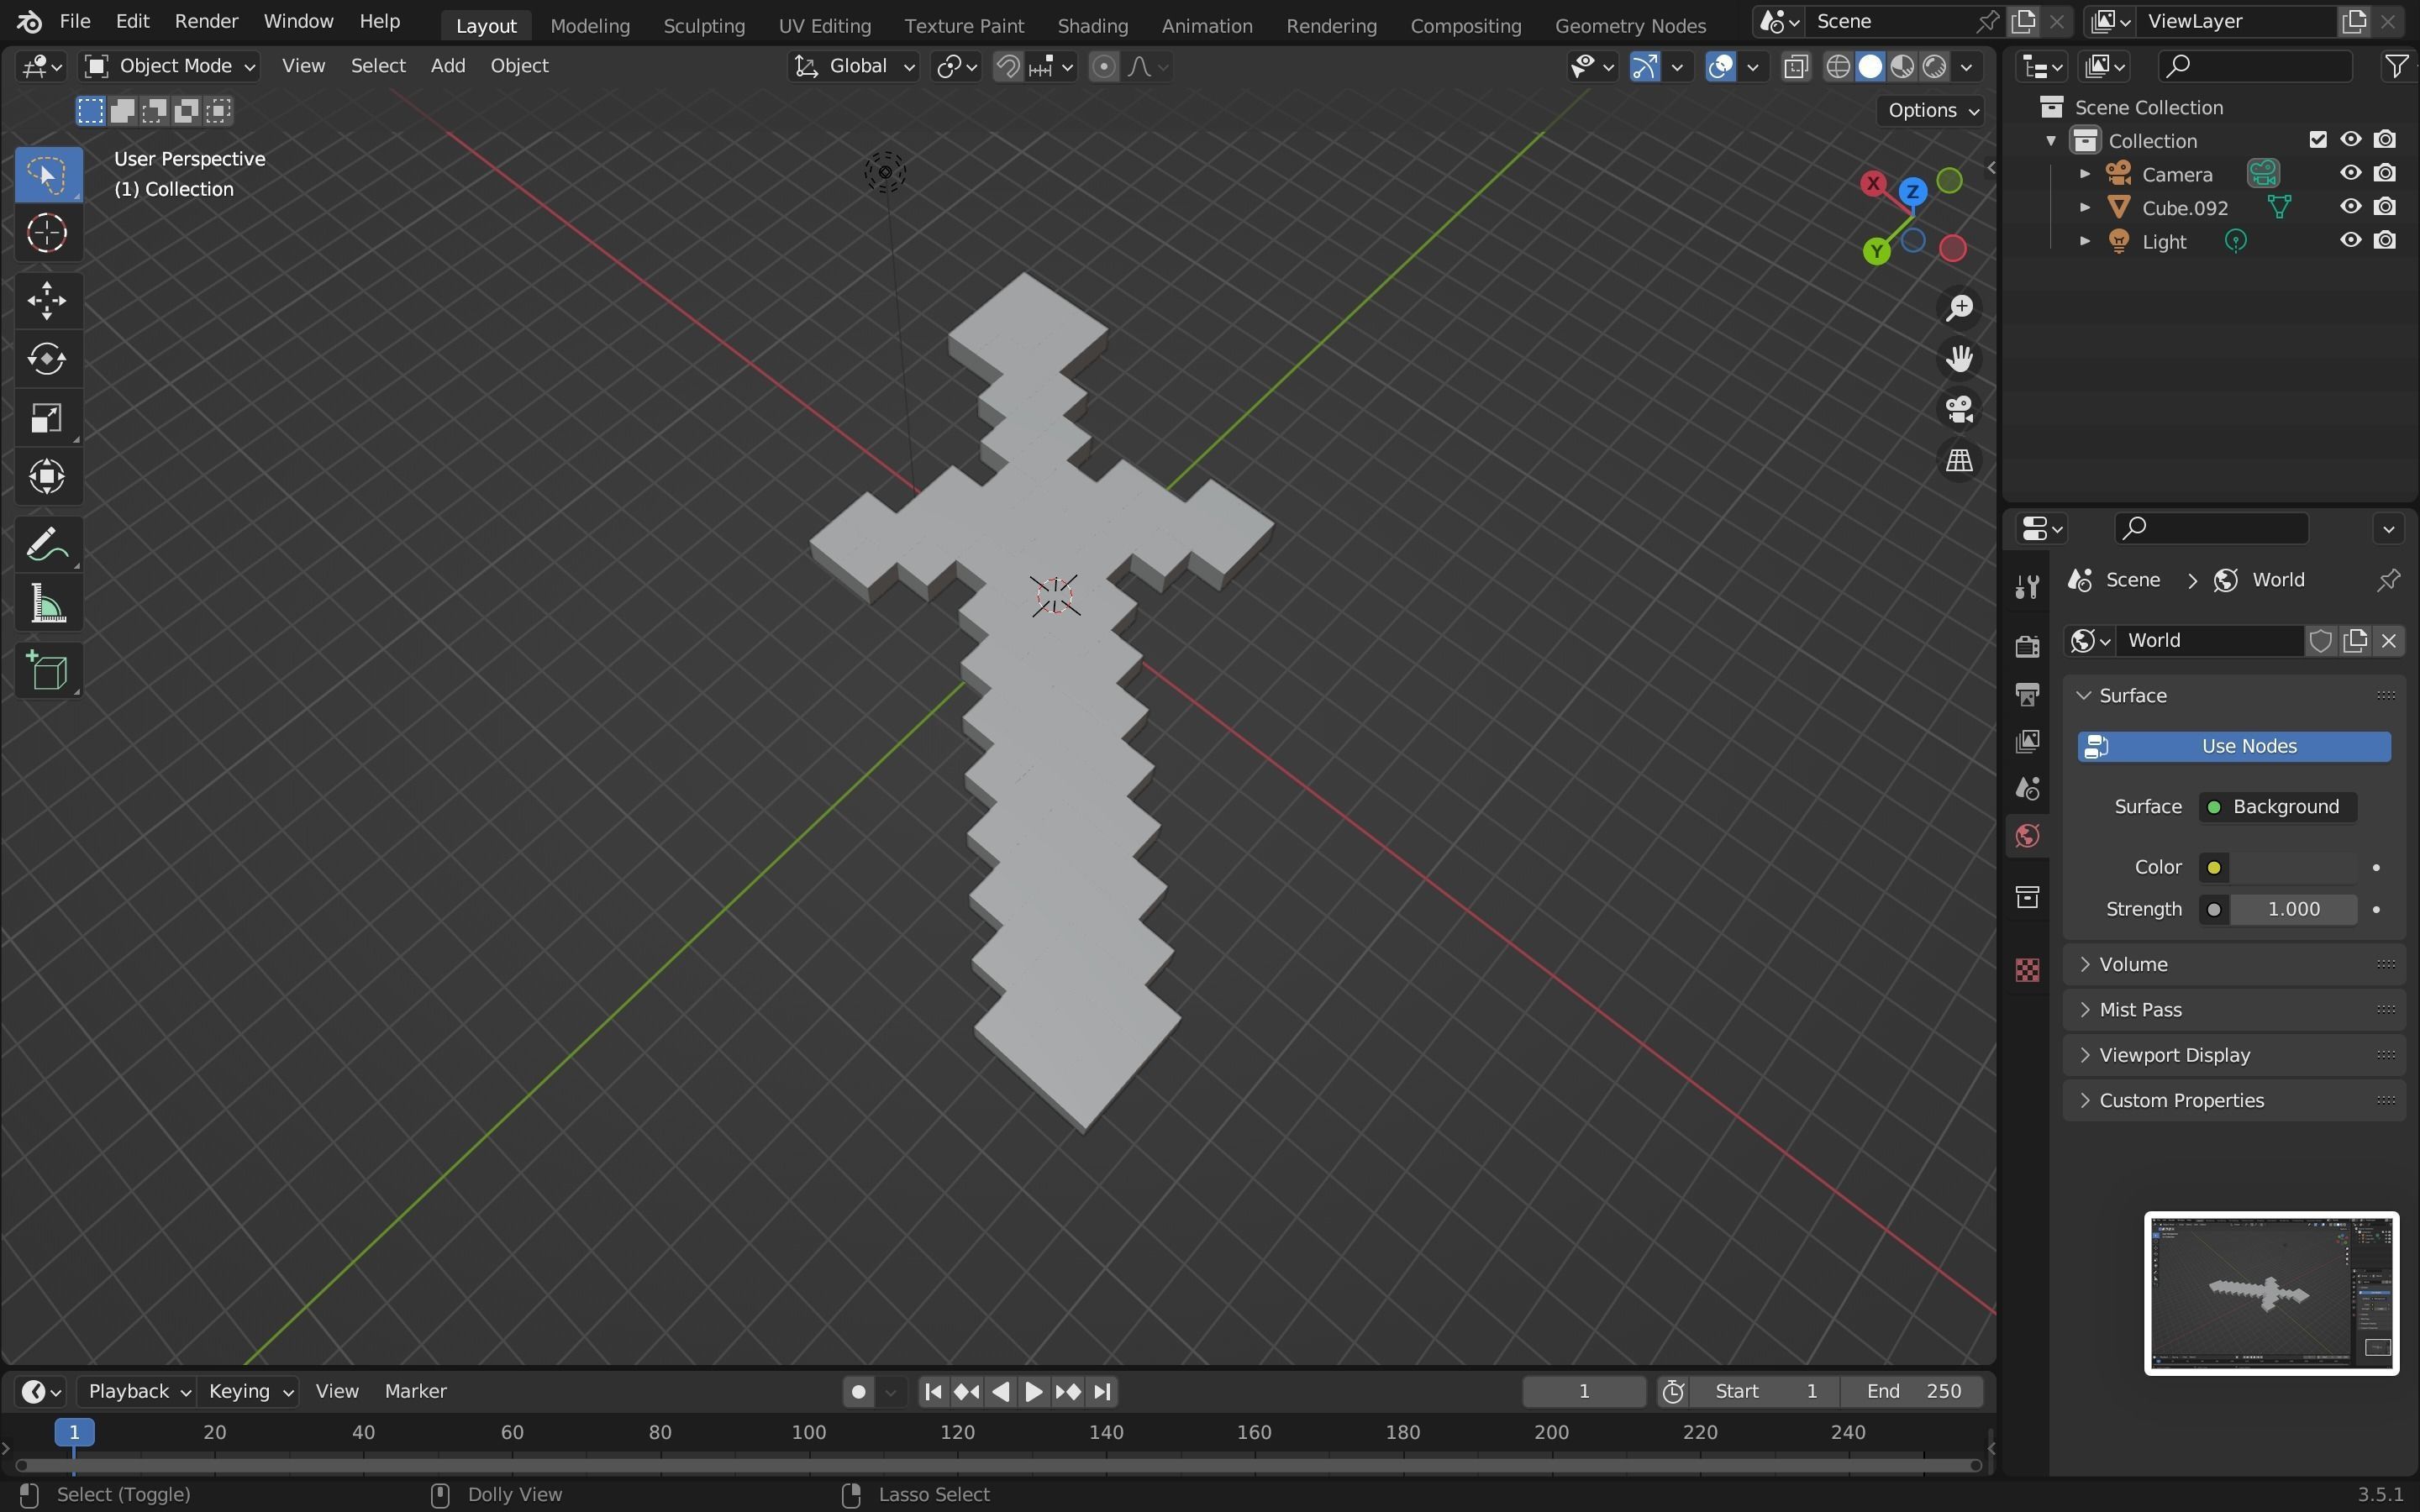The image size is (2420, 1512).
Task: Click the Use Nodes button
Action: [2234, 747]
